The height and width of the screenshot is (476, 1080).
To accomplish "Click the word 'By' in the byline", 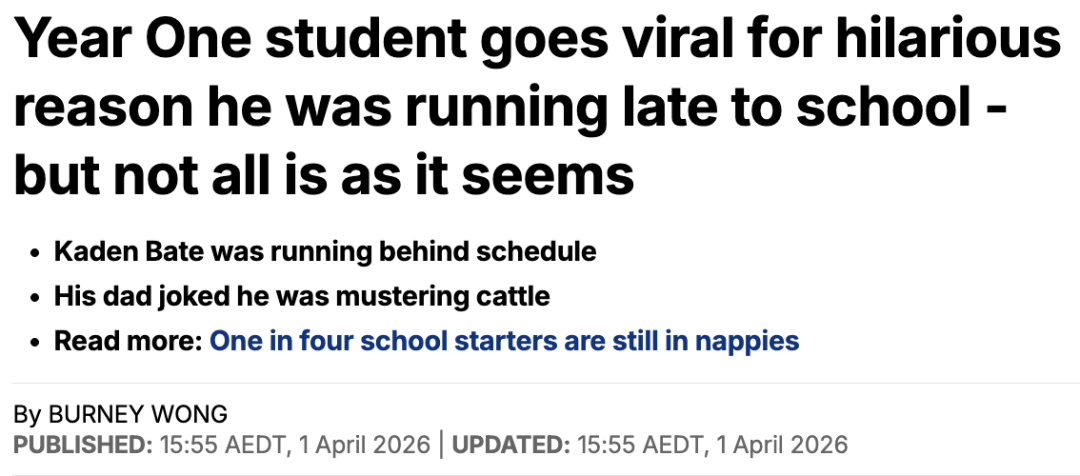I will (x=27, y=414).
